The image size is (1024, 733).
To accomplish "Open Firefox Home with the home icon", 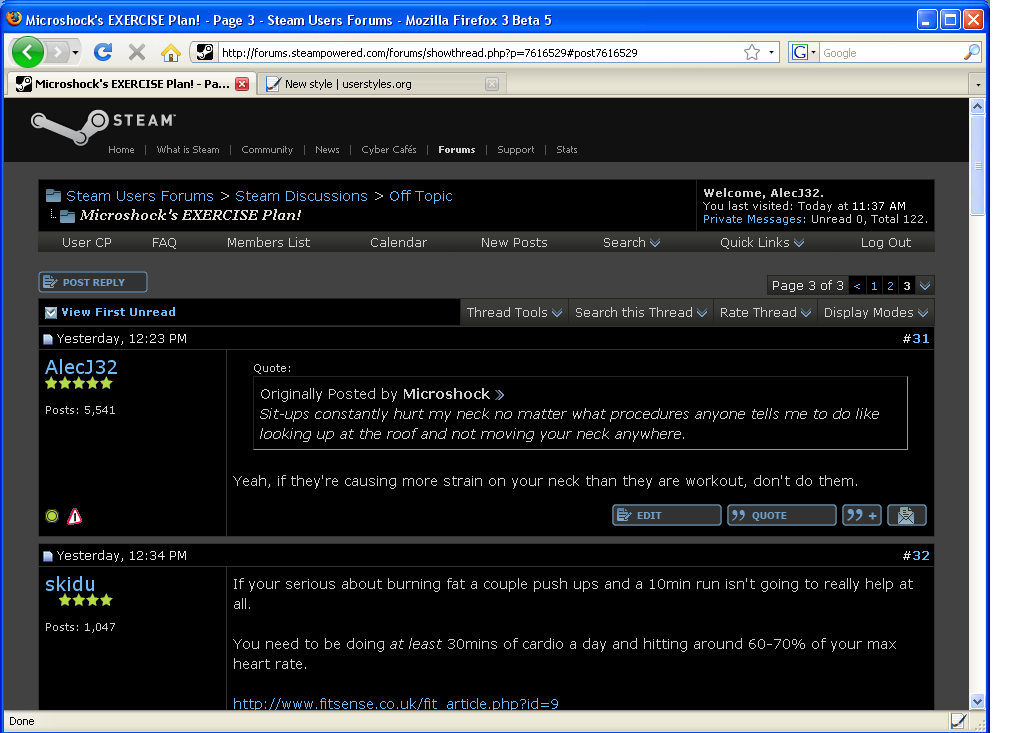I will (170, 52).
